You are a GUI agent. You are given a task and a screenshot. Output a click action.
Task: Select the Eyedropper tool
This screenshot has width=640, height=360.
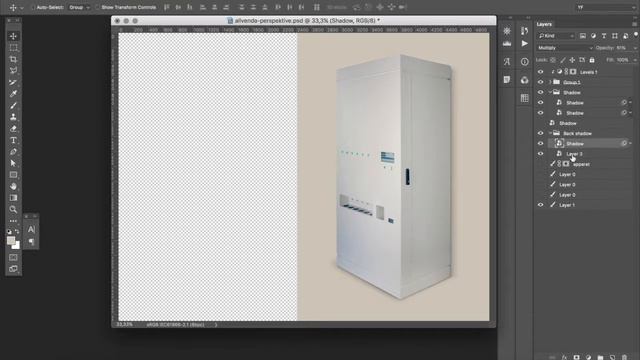pos(13,94)
